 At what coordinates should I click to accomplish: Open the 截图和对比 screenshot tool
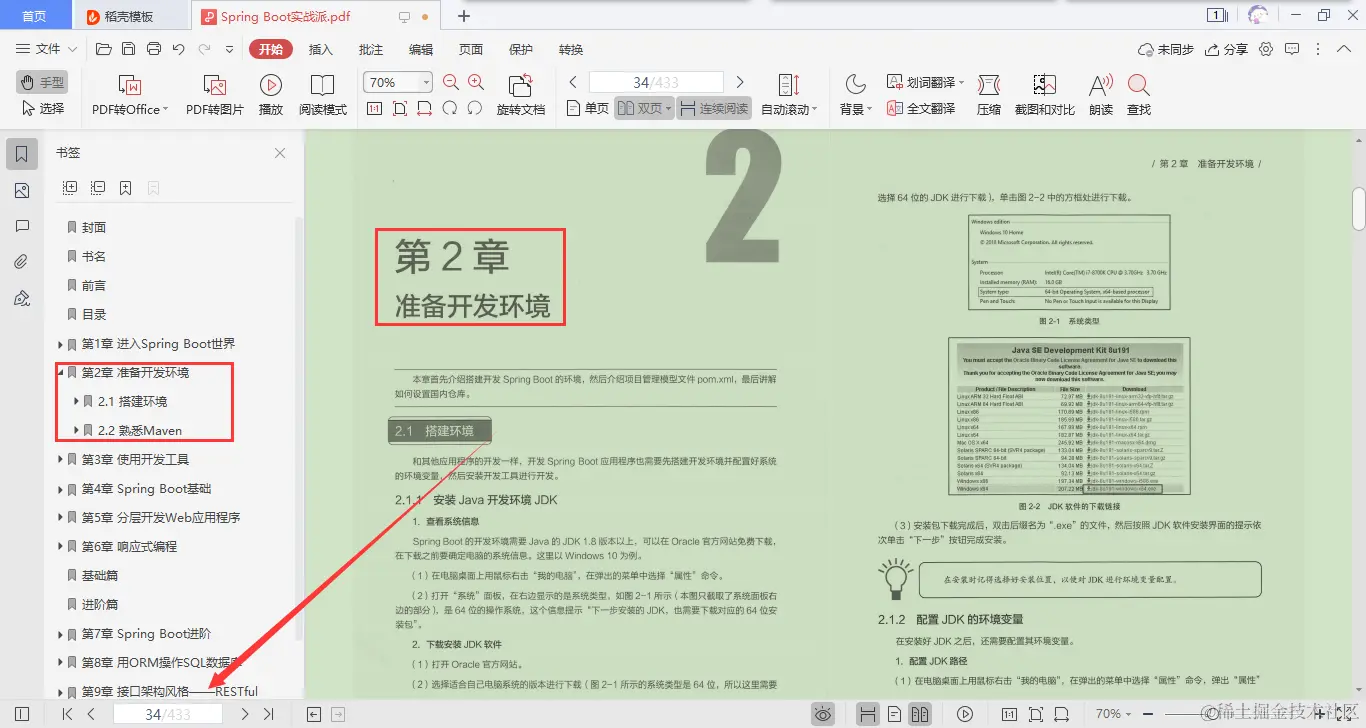coord(1043,95)
